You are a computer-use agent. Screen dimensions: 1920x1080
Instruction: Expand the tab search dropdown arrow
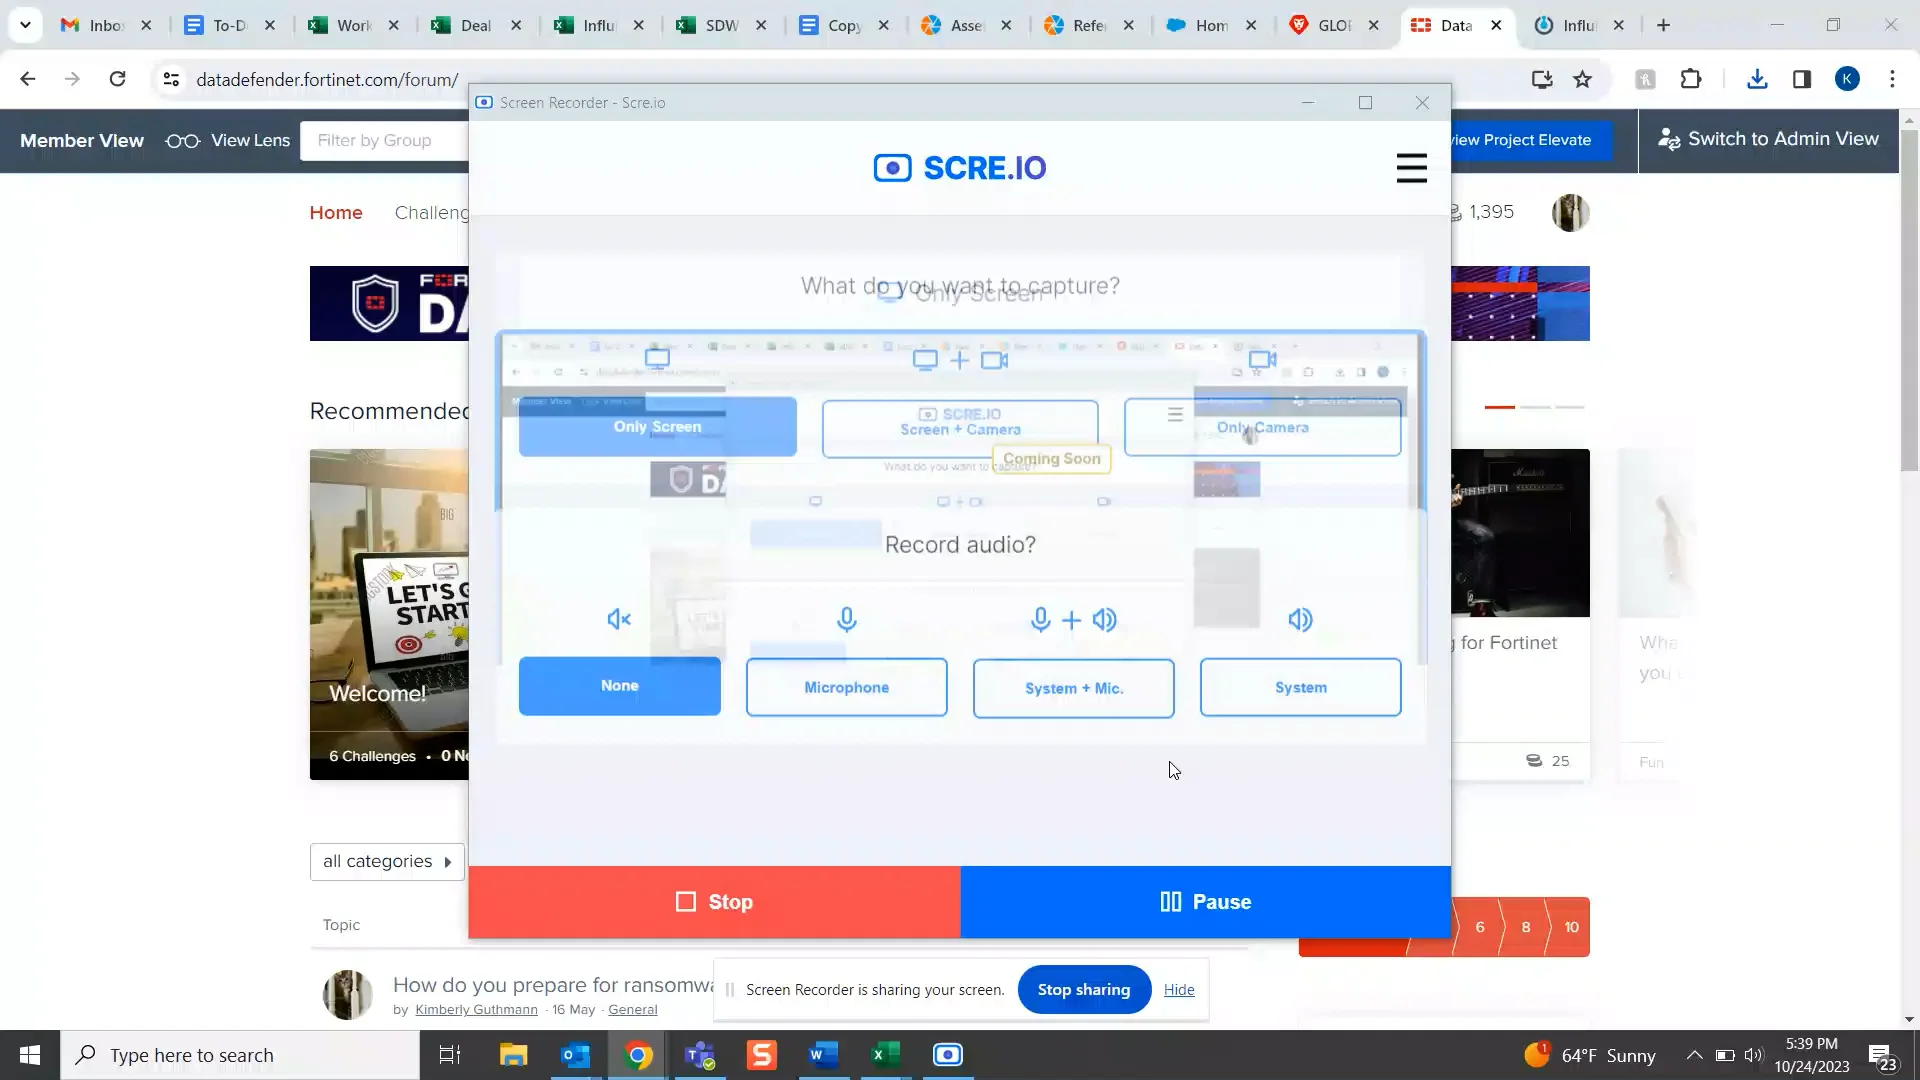(25, 25)
